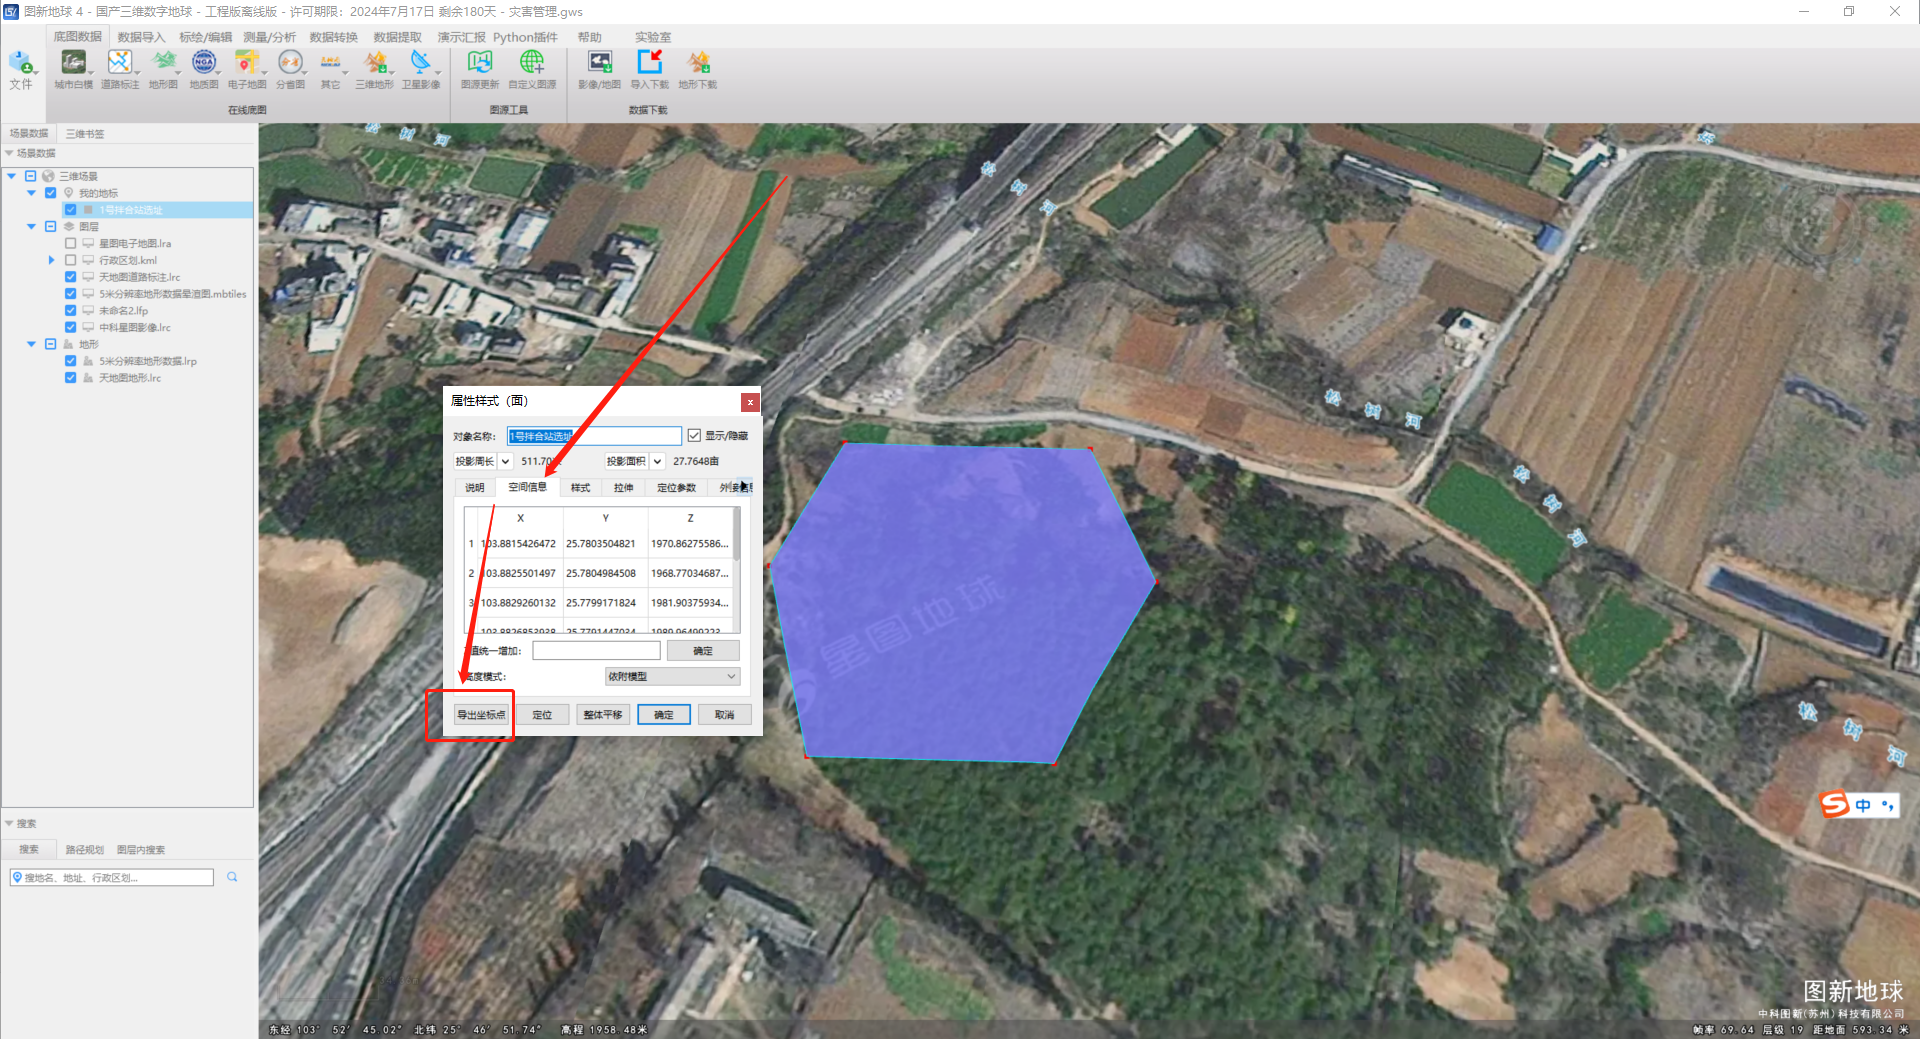Click the pin icon beside 我的地标
This screenshot has height=1039, width=1920.
point(69,193)
